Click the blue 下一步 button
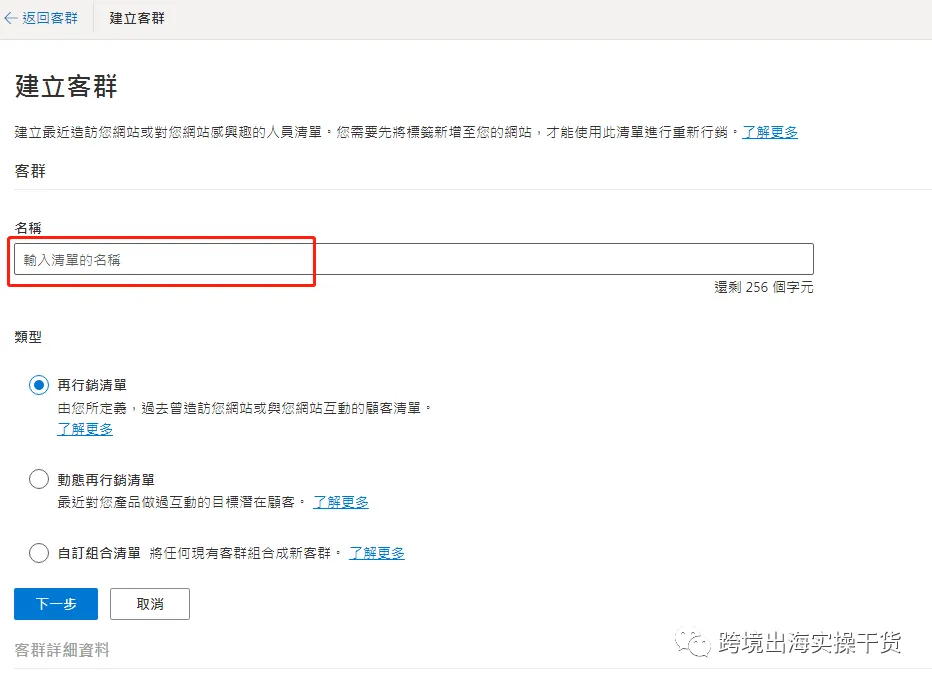Screen dimensions: 932x684 56,604
